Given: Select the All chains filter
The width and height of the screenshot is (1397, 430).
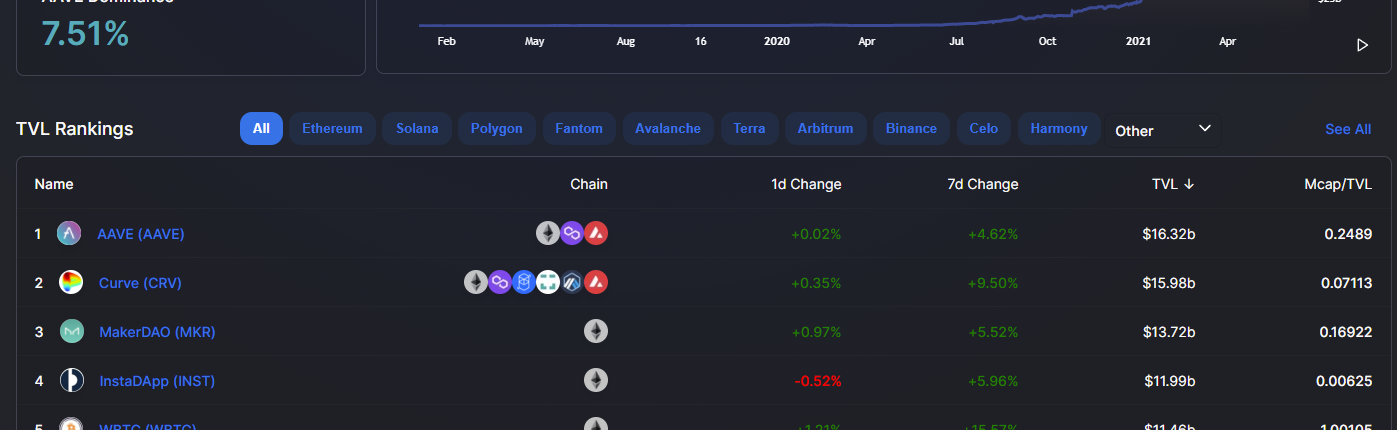Looking at the screenshot, I should click(x=261, y=129).
